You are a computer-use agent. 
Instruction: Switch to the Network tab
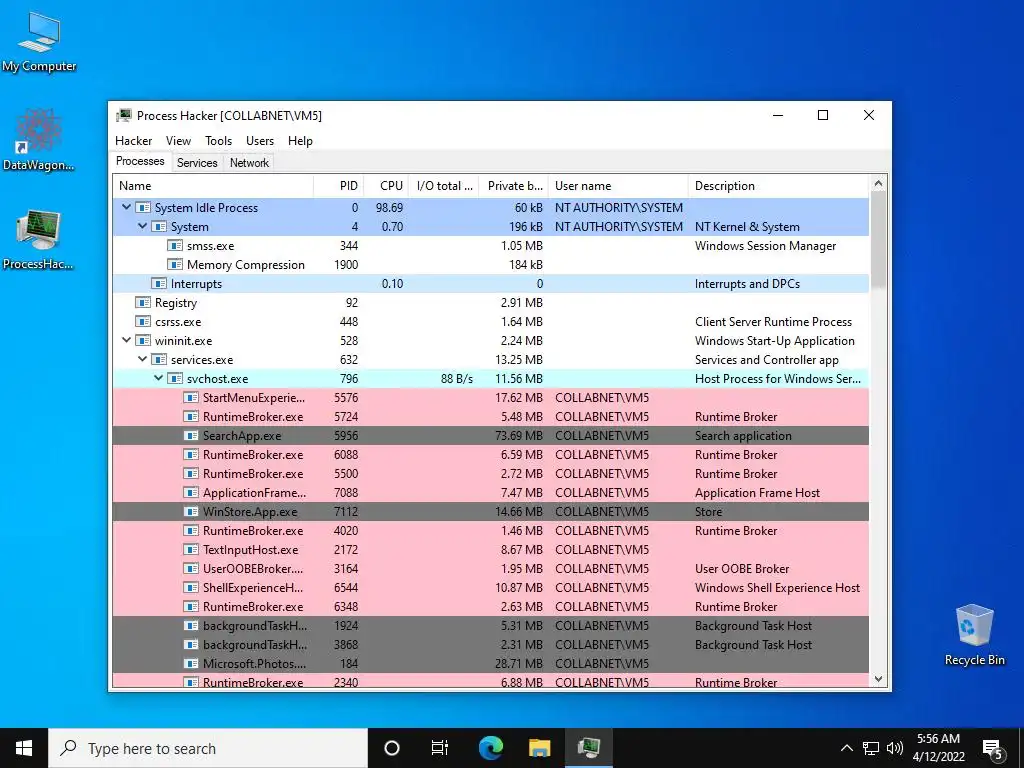[249, 163]
